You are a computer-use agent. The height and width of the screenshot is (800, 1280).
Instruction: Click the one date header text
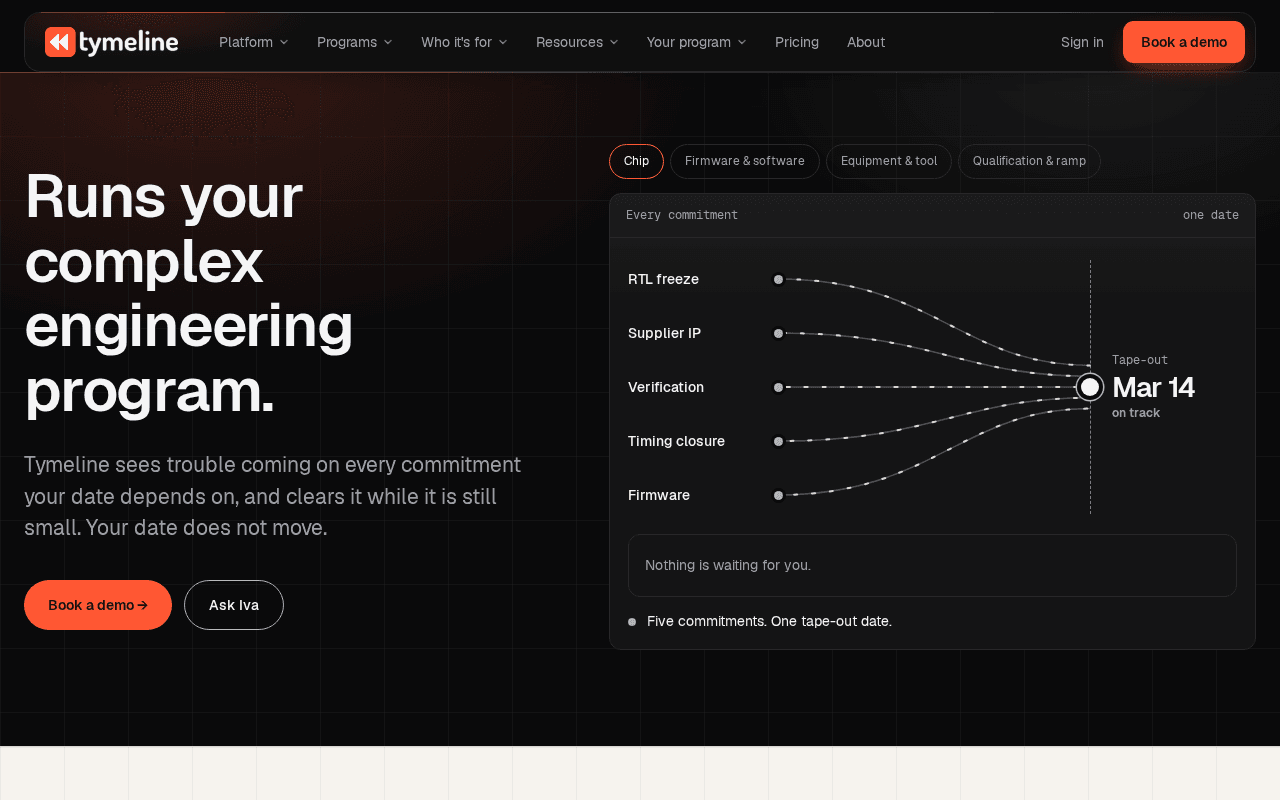coord(1211,215)
